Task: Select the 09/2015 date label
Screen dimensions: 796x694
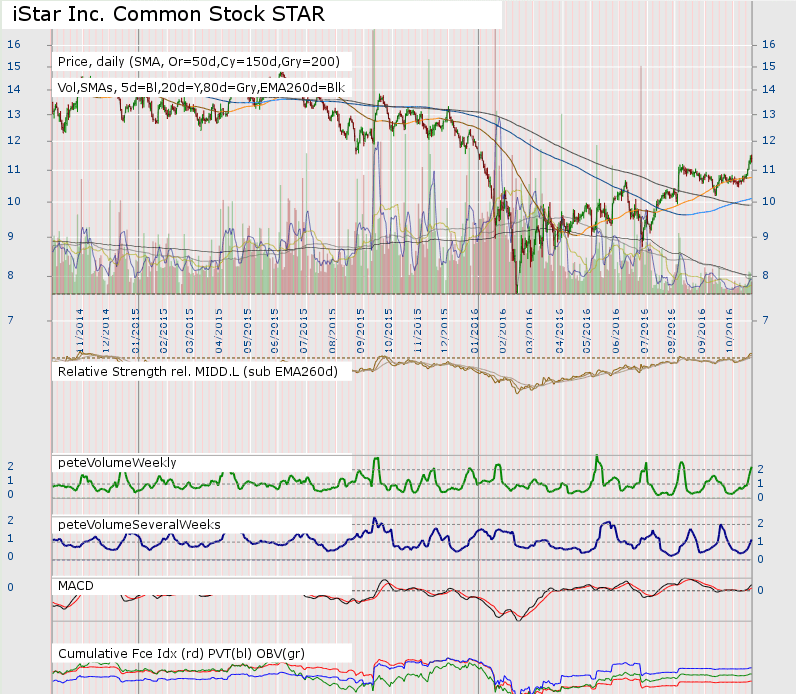Action: click(360, 331)
